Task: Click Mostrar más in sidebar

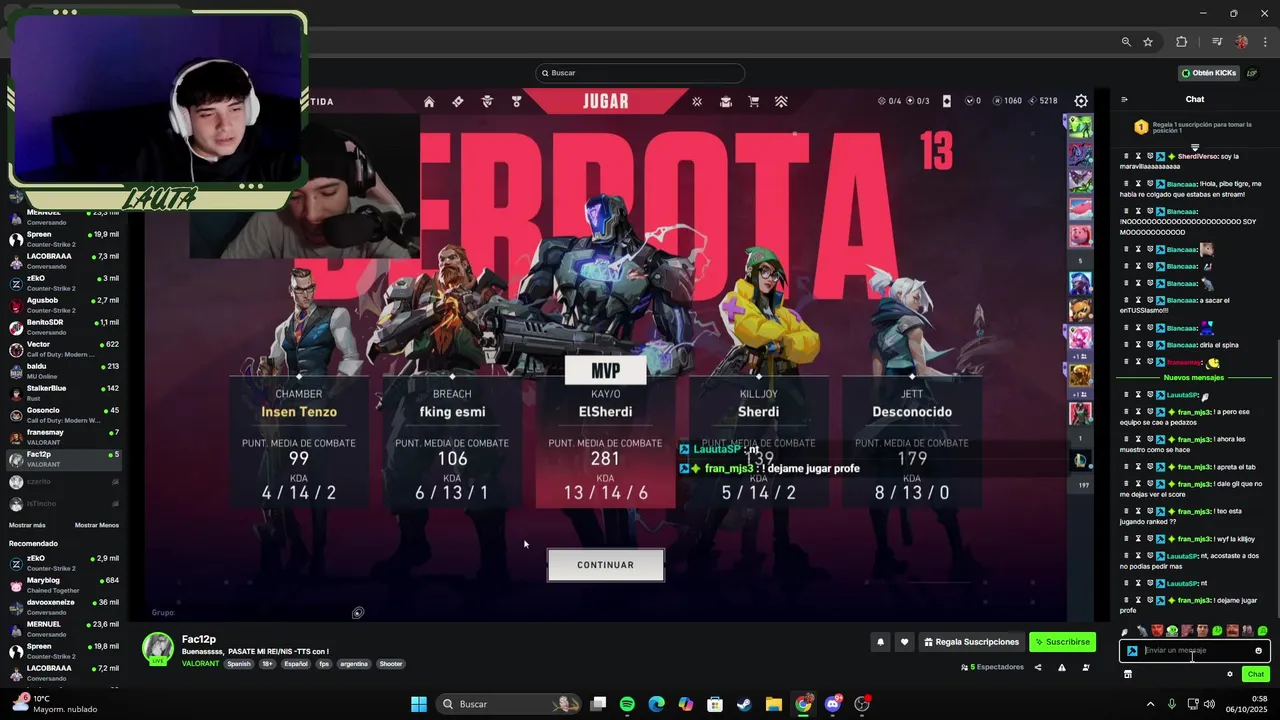Action: [x=27, y=525]
